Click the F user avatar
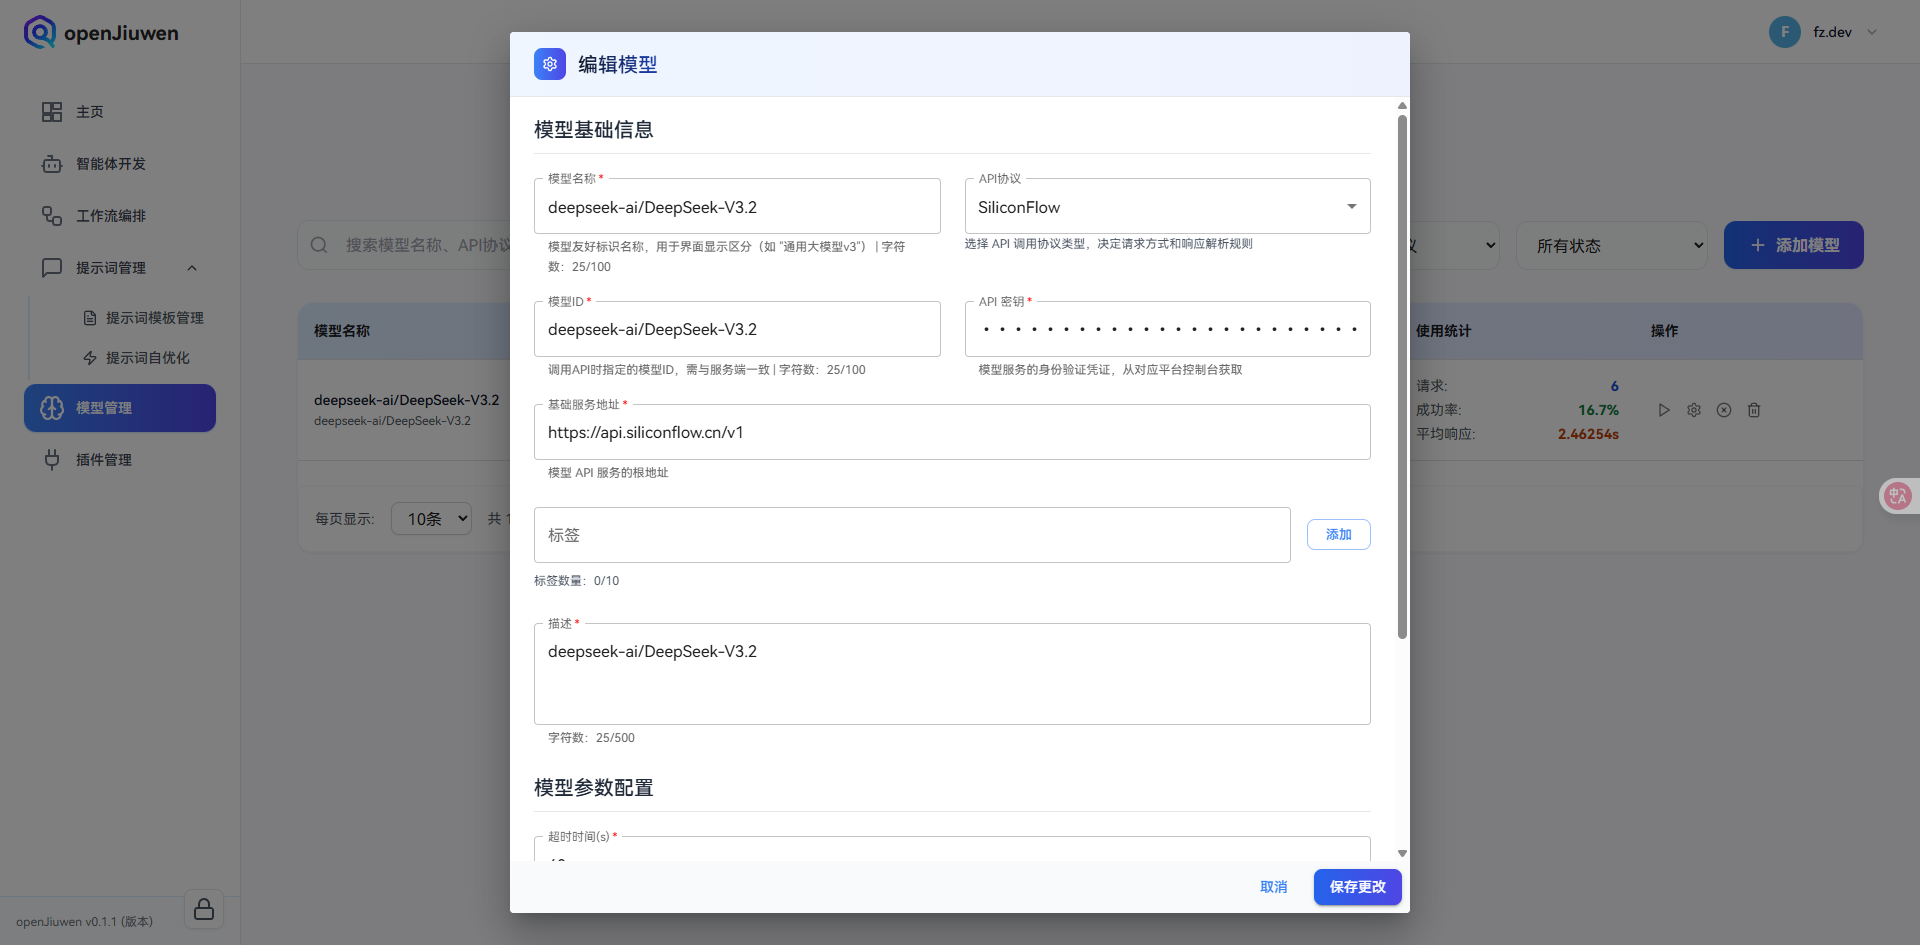The height and width of the screenshot is (945, 1920). click(1784, 32)
